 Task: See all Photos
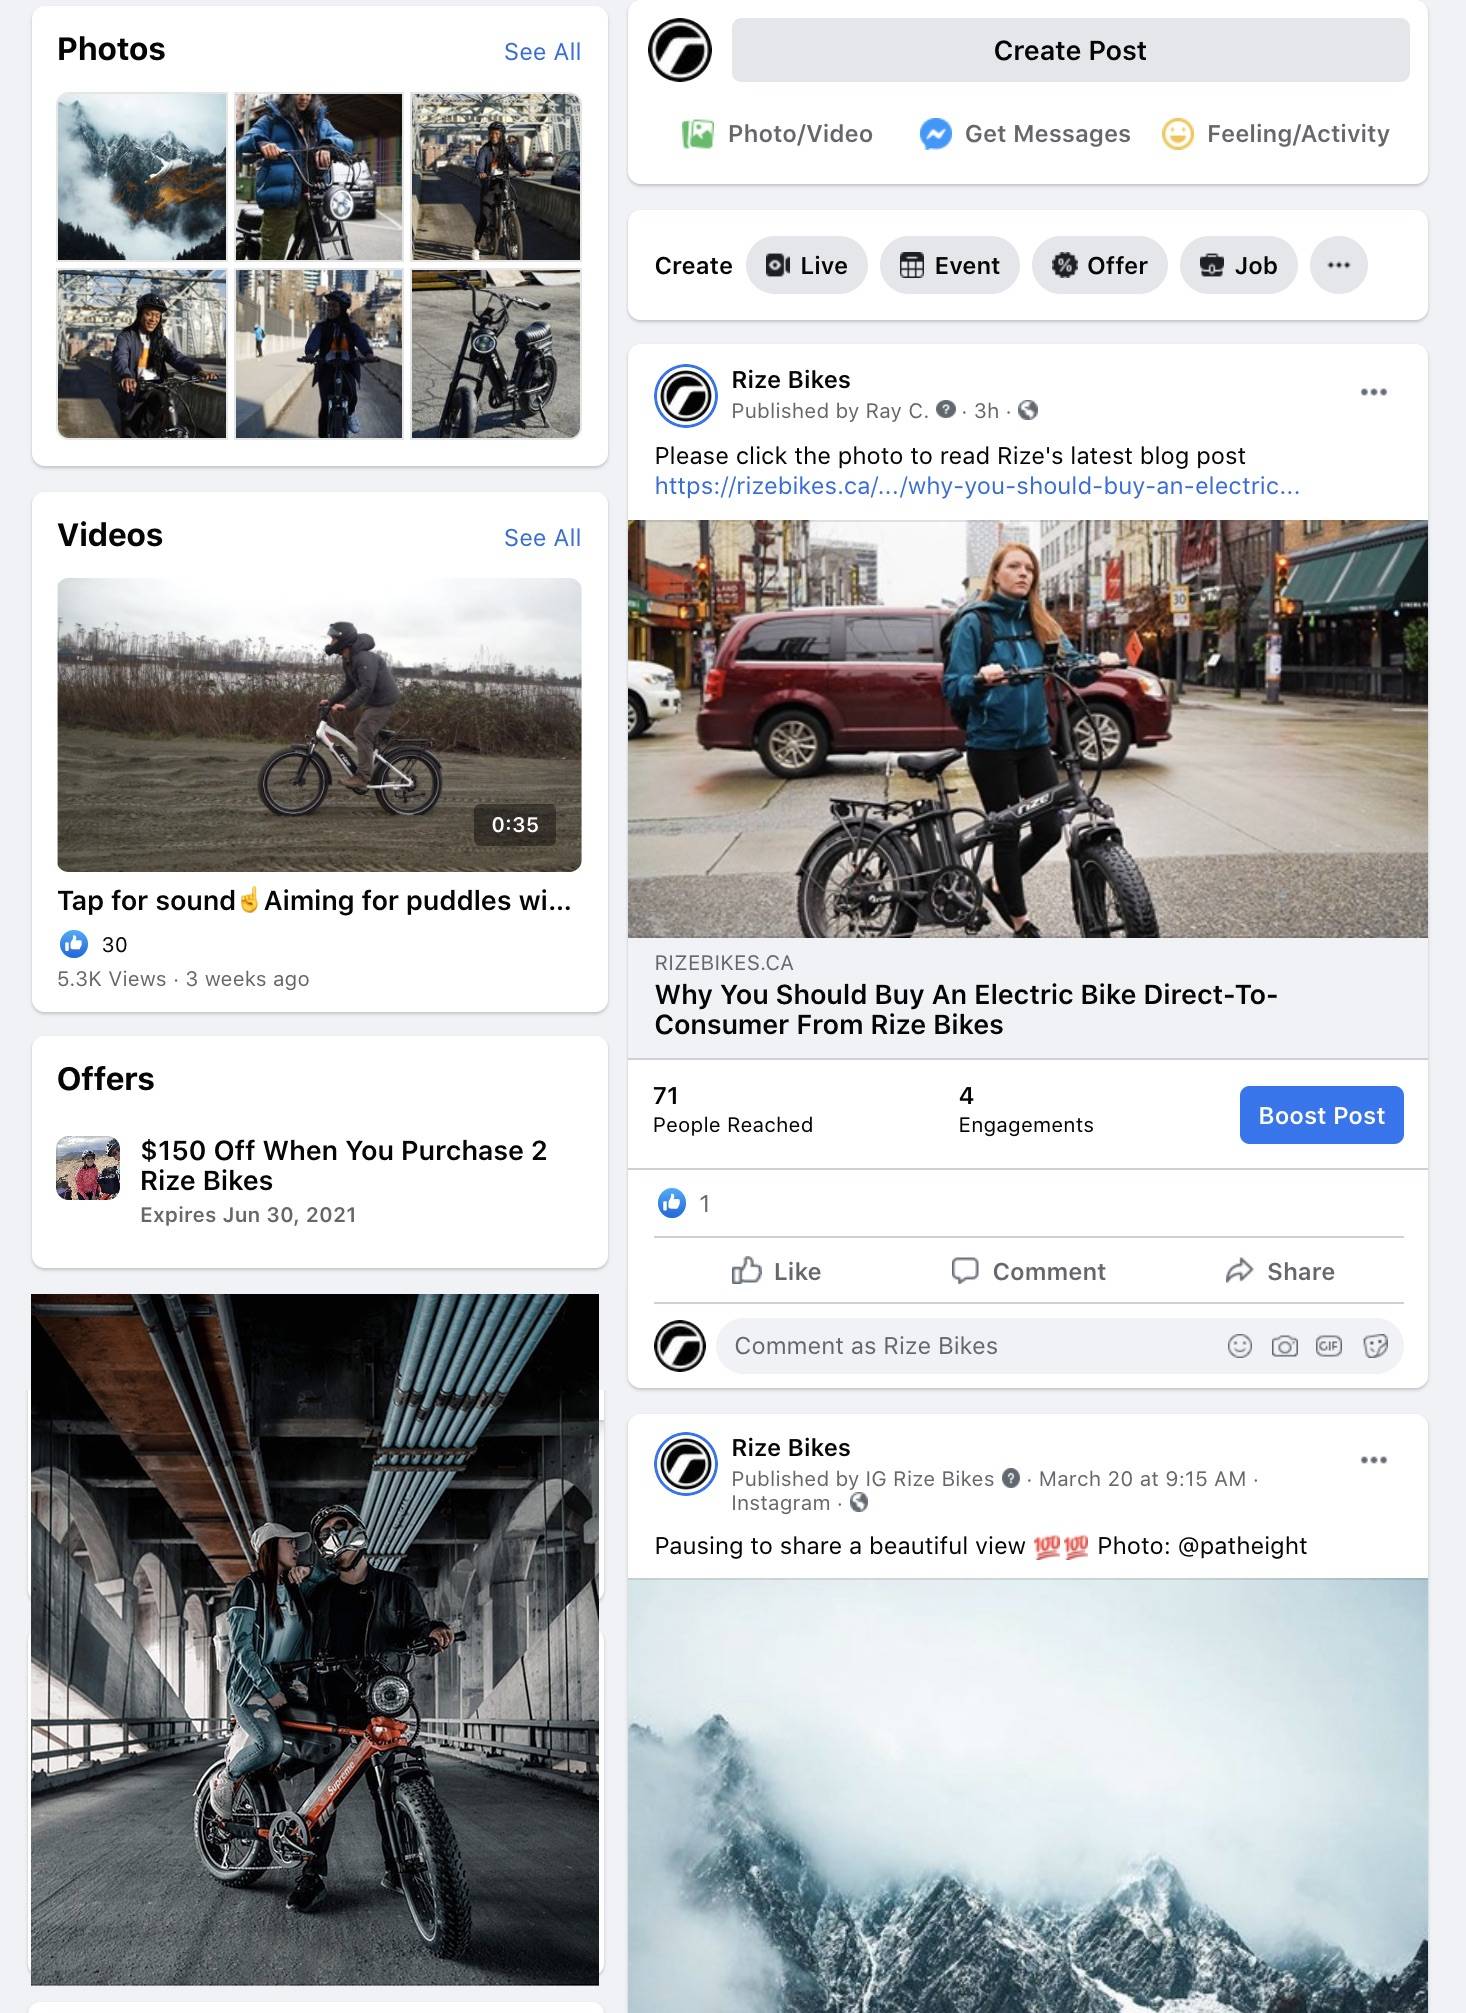pyautogui.click(x=542, y=52)
